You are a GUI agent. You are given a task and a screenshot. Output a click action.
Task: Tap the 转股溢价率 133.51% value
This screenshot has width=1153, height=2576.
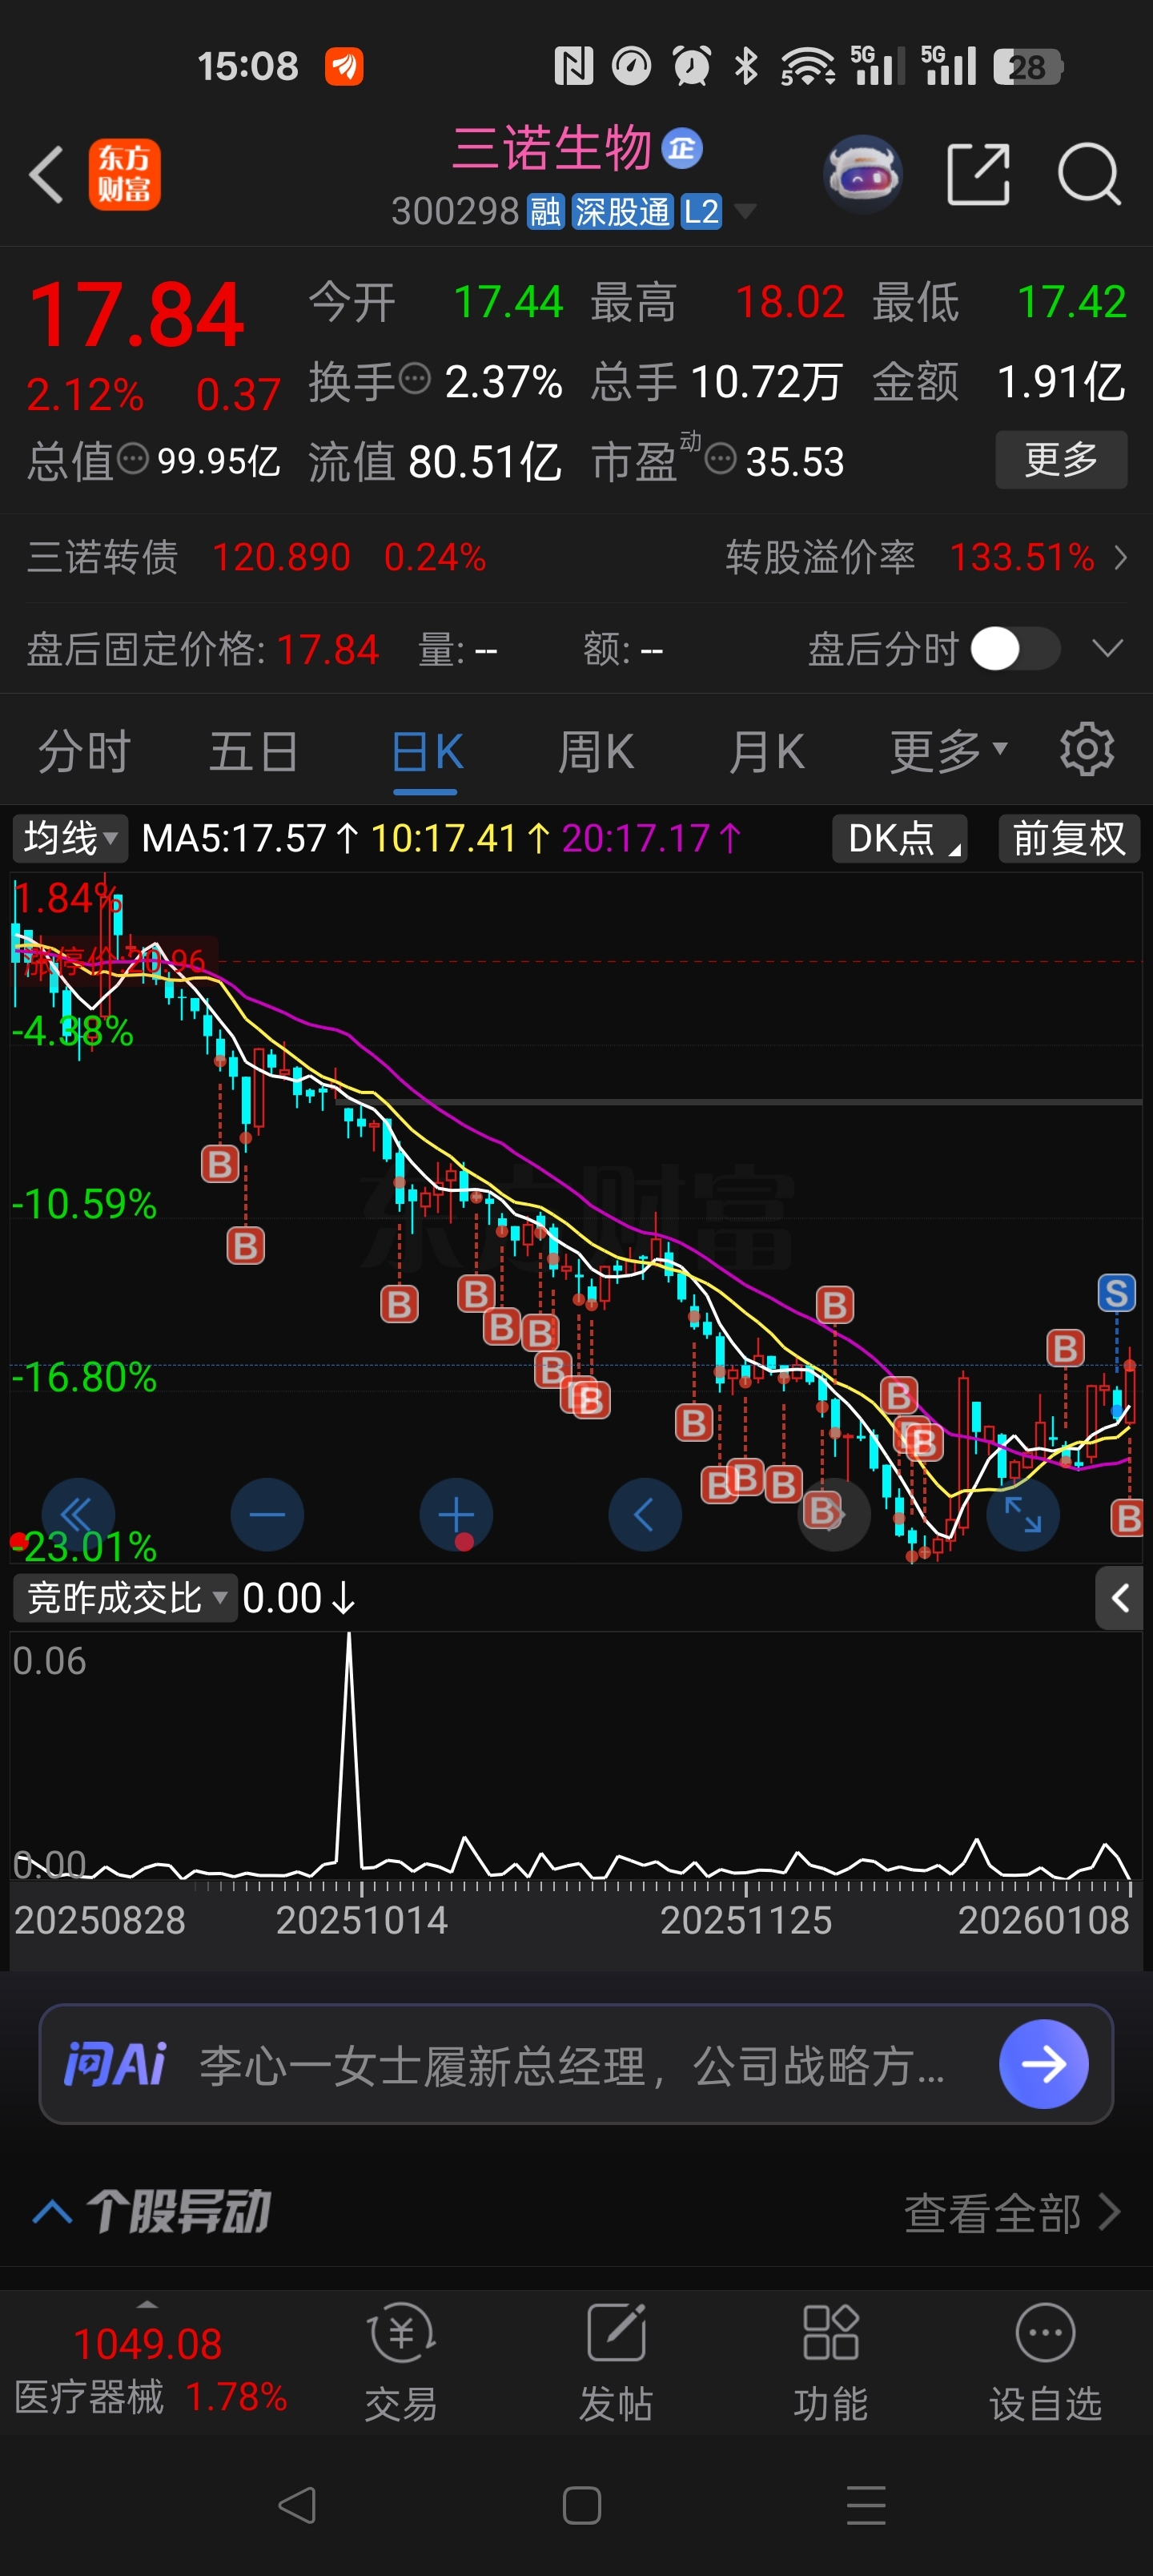click(1022, 557)
